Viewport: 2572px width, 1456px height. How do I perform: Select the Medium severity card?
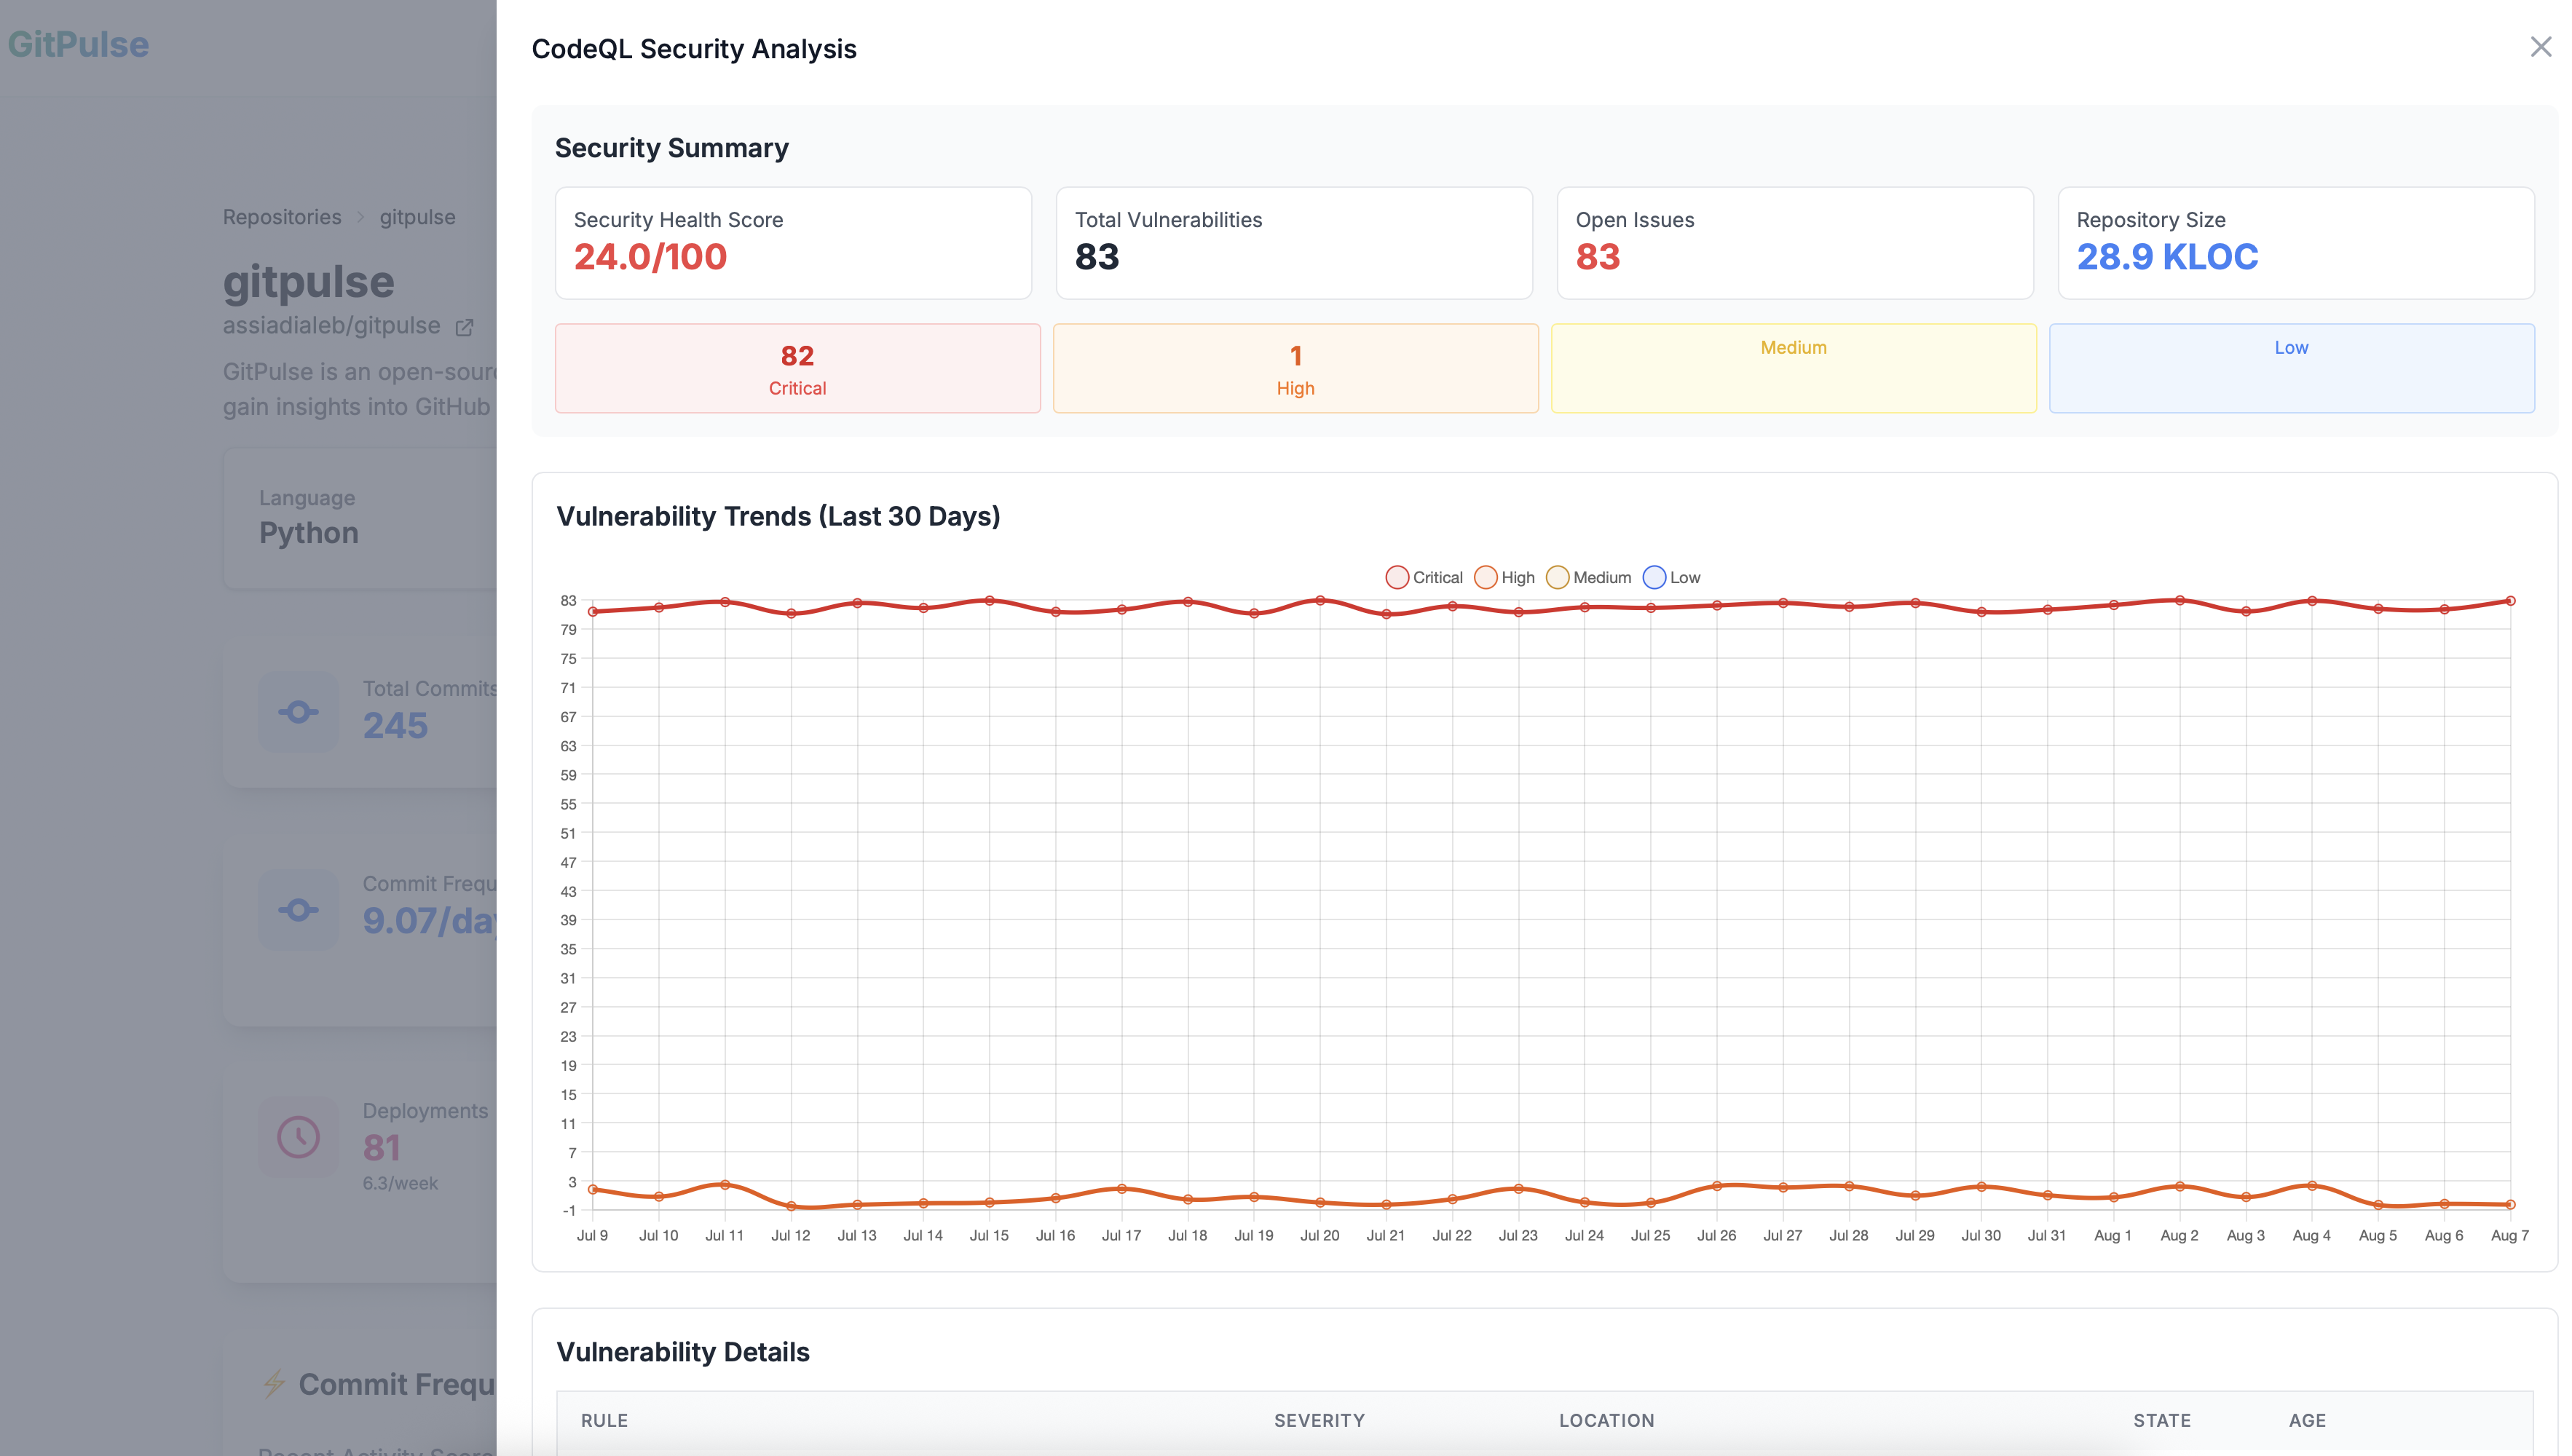click(1793, 368)
